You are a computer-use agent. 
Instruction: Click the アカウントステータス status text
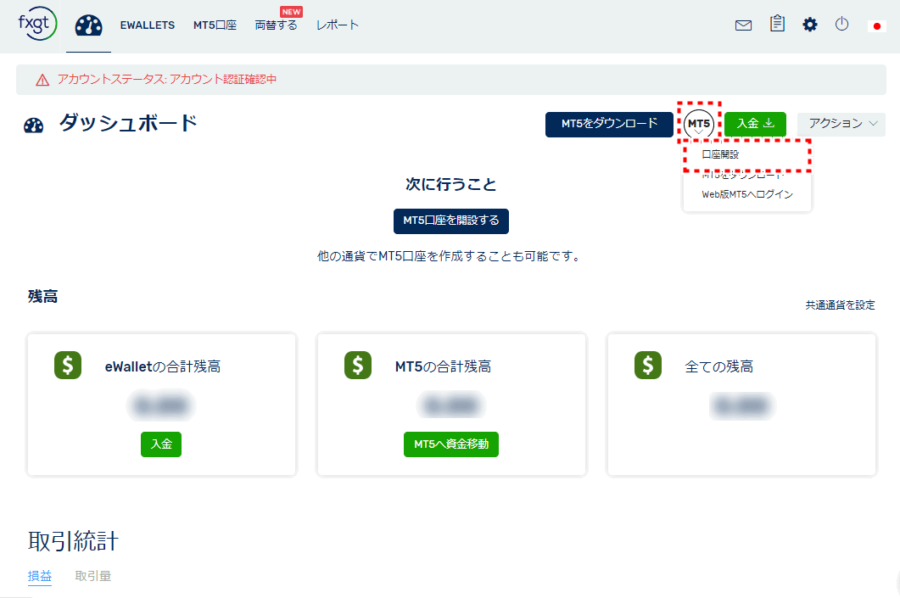coord(166,79)
